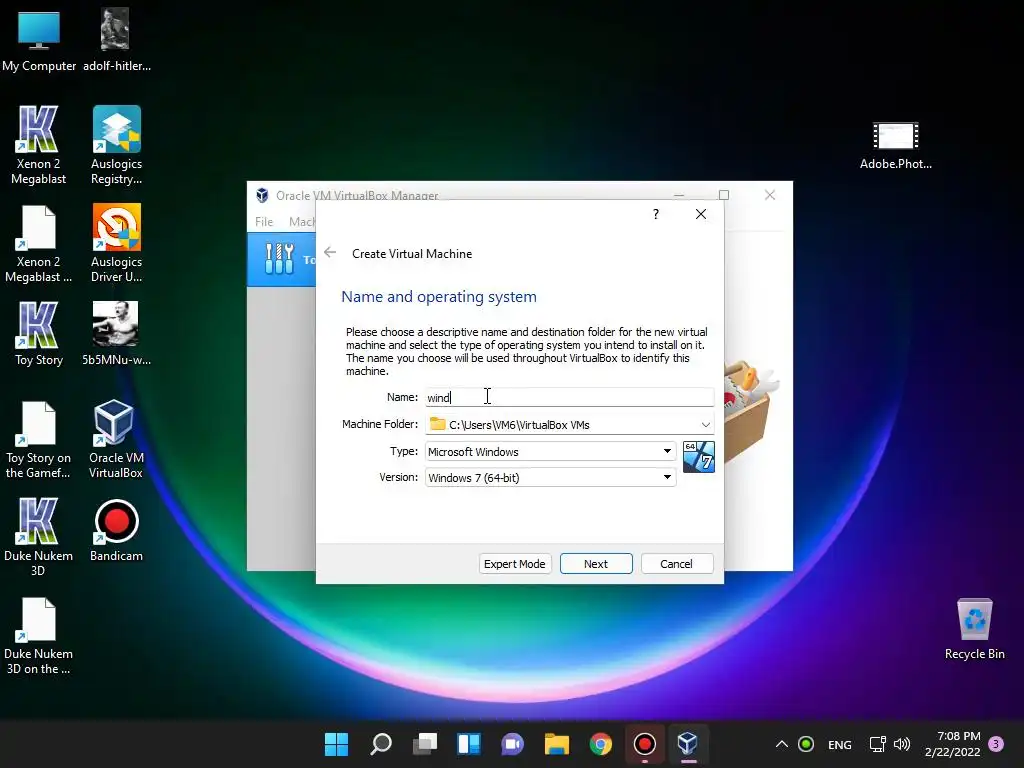Image resolution: width=1024 pixels, height=768 pixels.
Task: Open volume control in system tray
Action: click(x=902, y=744)
